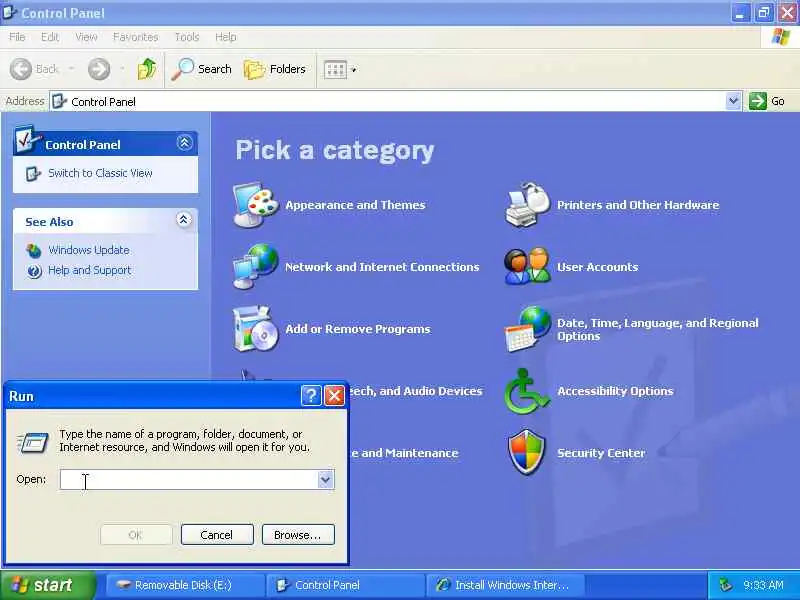Screen dimensions: 800x600
Task: Click the Accessibility Options wheelchair icon
Action: click(527, 391)
